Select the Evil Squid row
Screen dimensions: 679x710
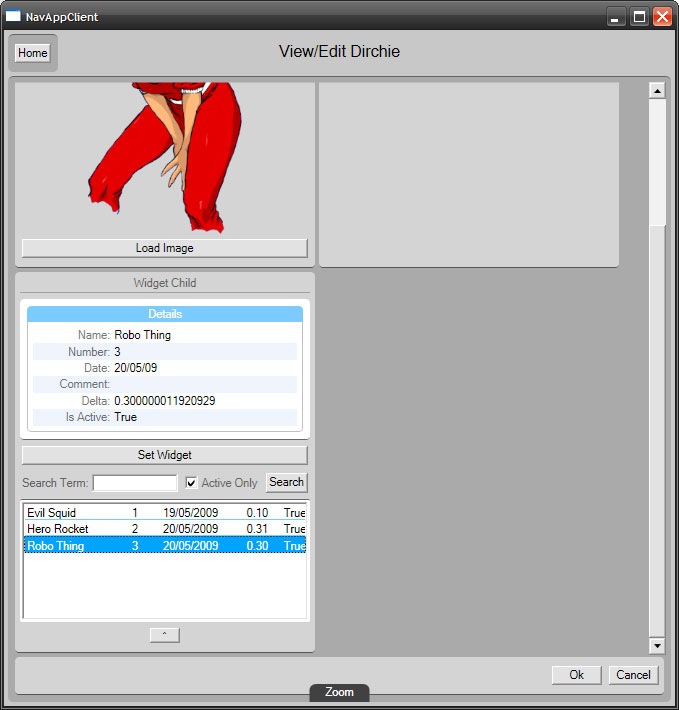coord(164,513)
